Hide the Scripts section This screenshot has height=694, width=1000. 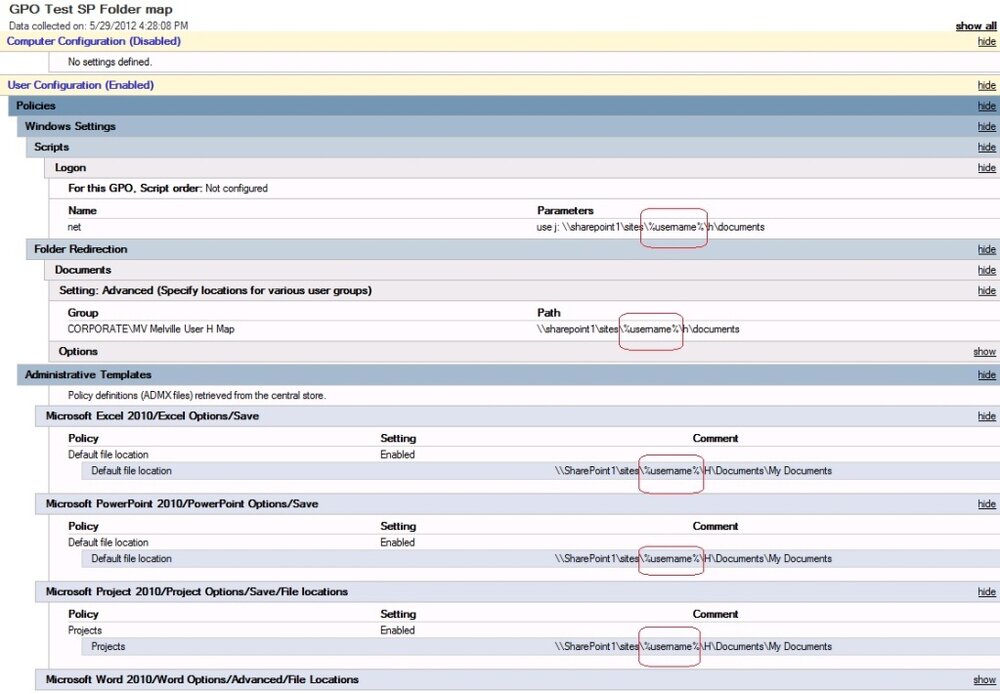[x=987, y=147]
